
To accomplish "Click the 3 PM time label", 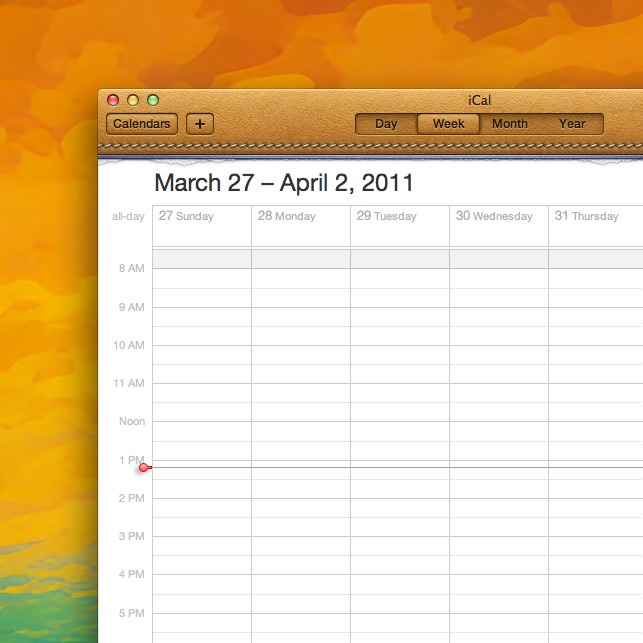I will [132, 536].
